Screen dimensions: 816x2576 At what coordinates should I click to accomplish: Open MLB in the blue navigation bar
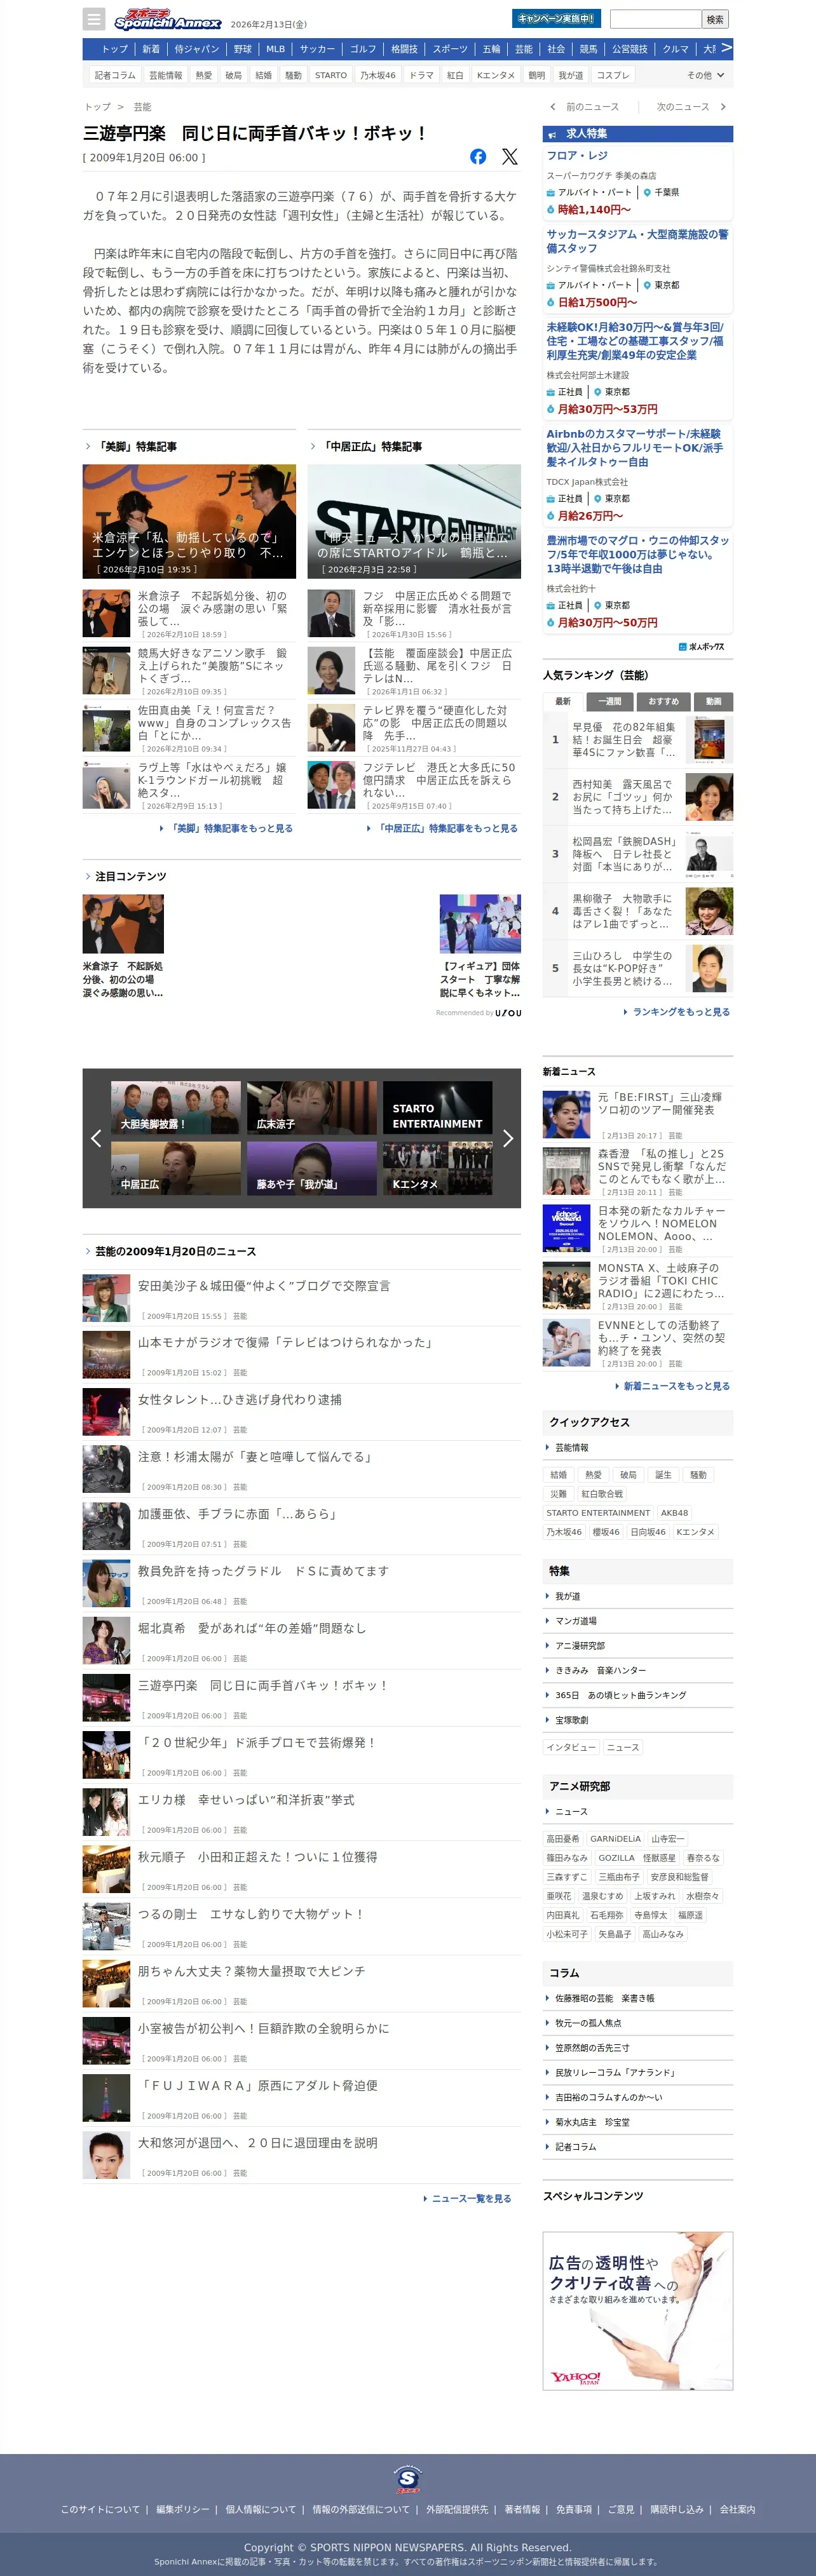[x=276, y=49]
